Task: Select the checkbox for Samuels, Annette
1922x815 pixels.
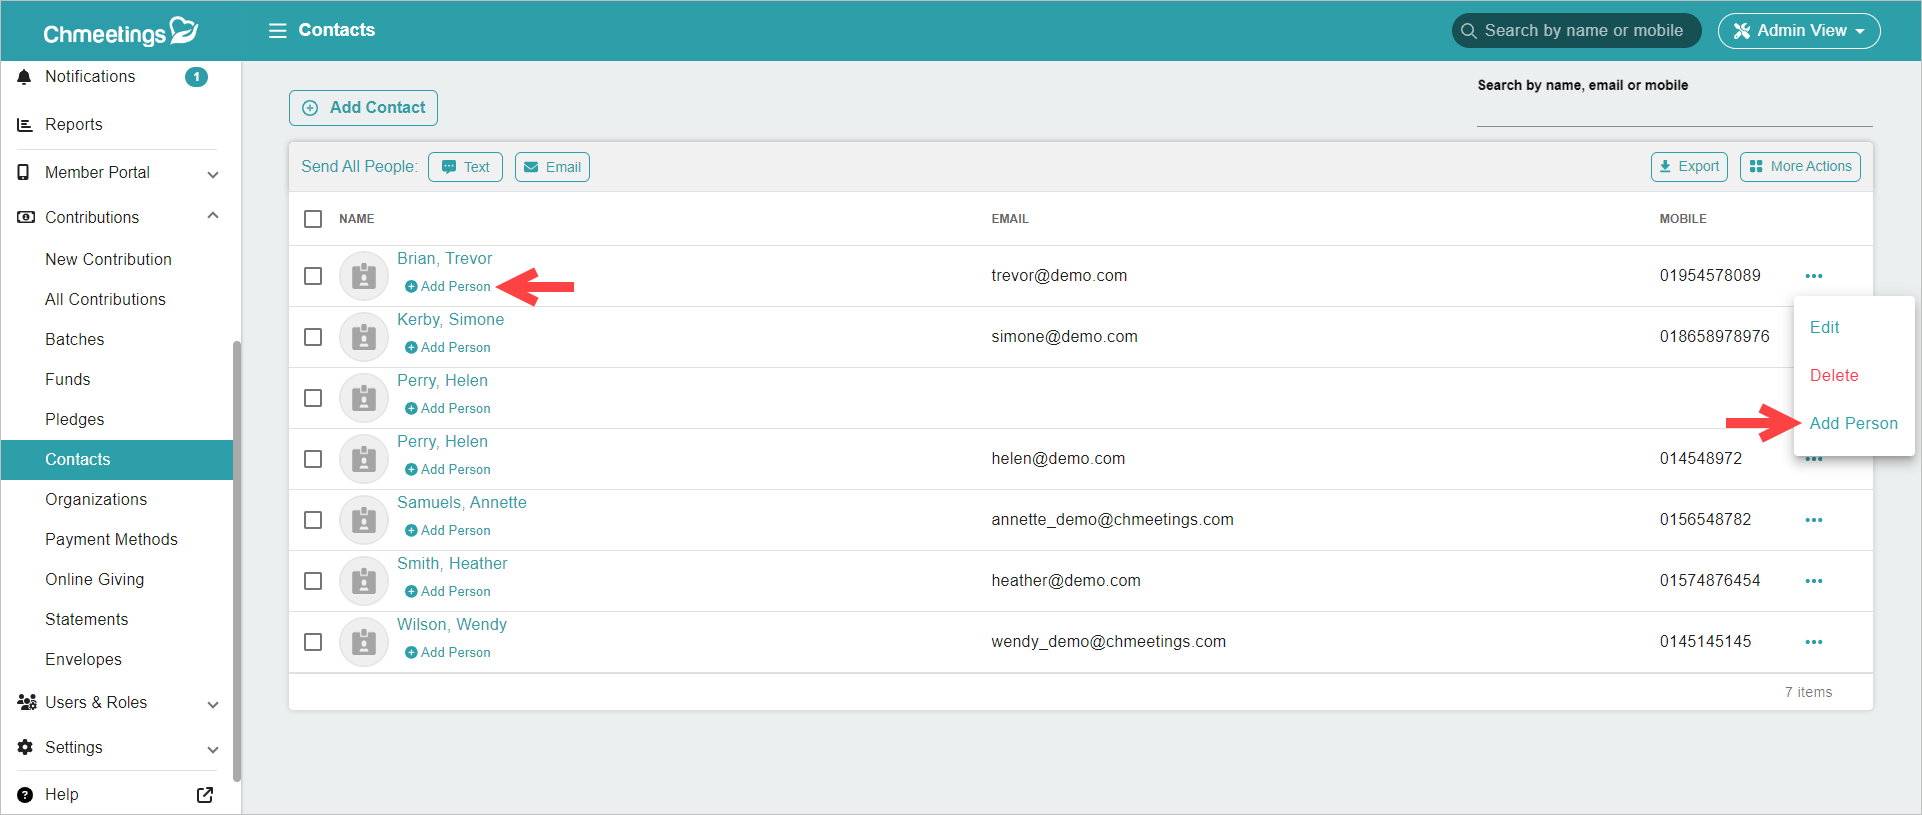Action: tap(313, 520)
